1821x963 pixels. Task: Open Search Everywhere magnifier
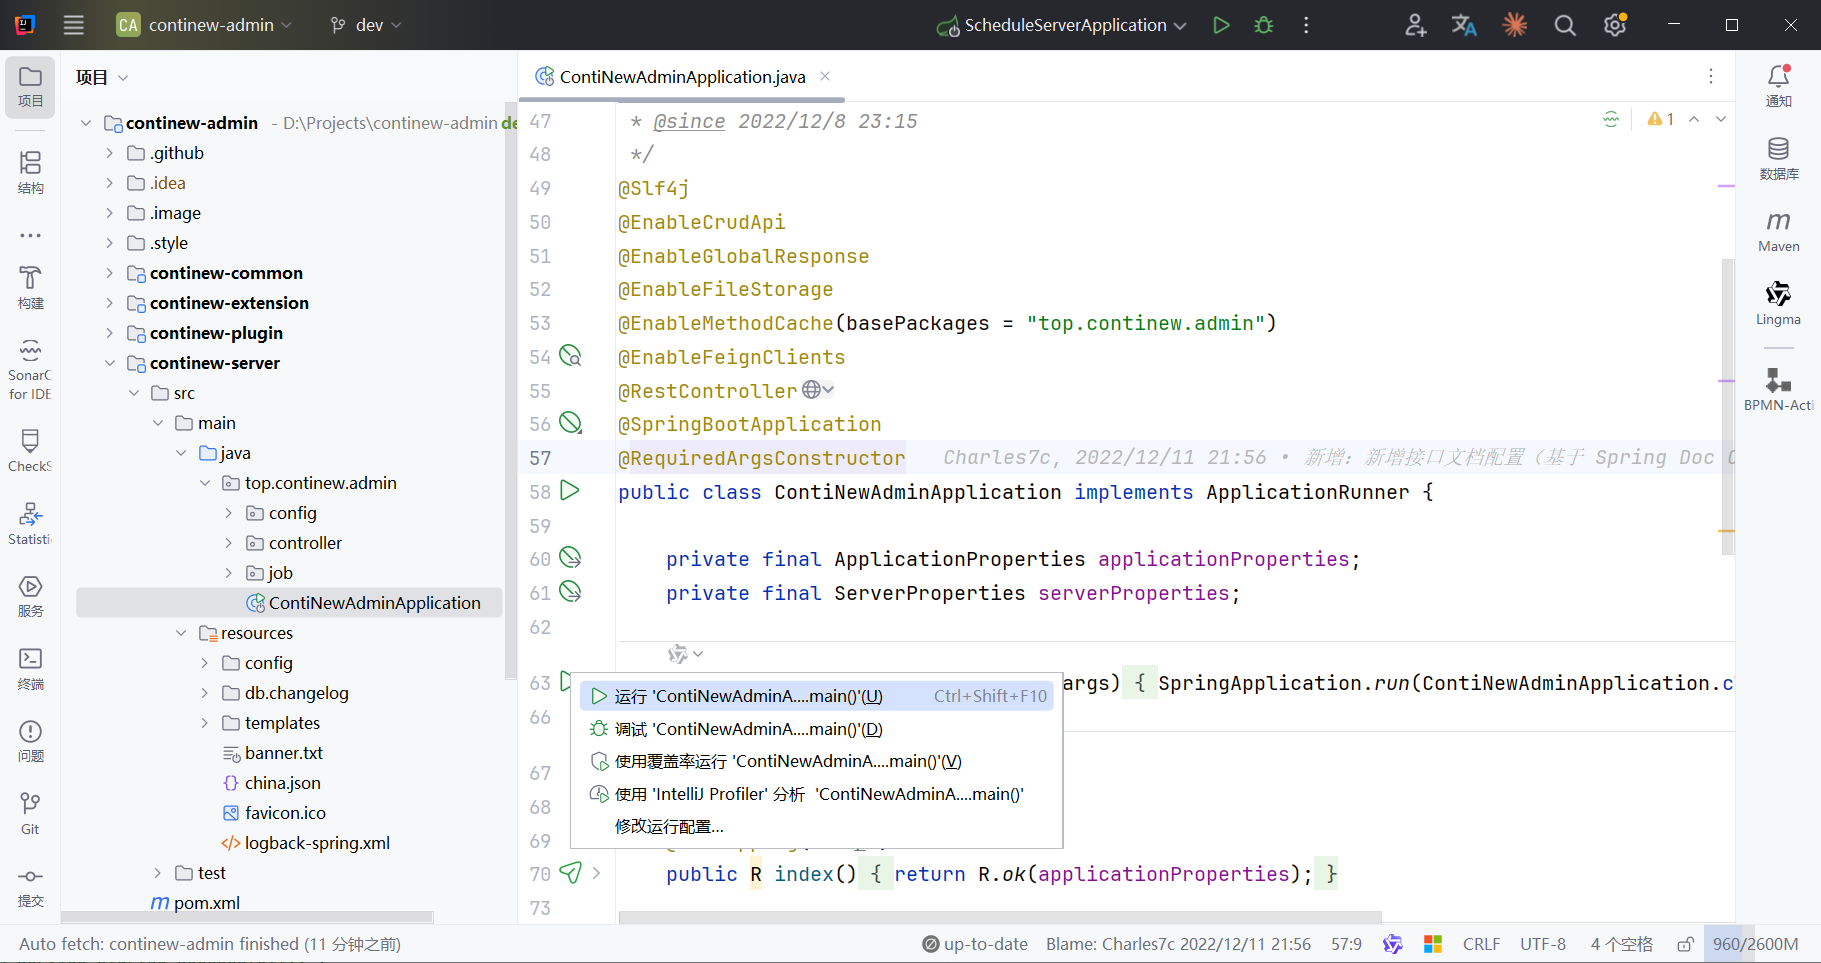1565,25
